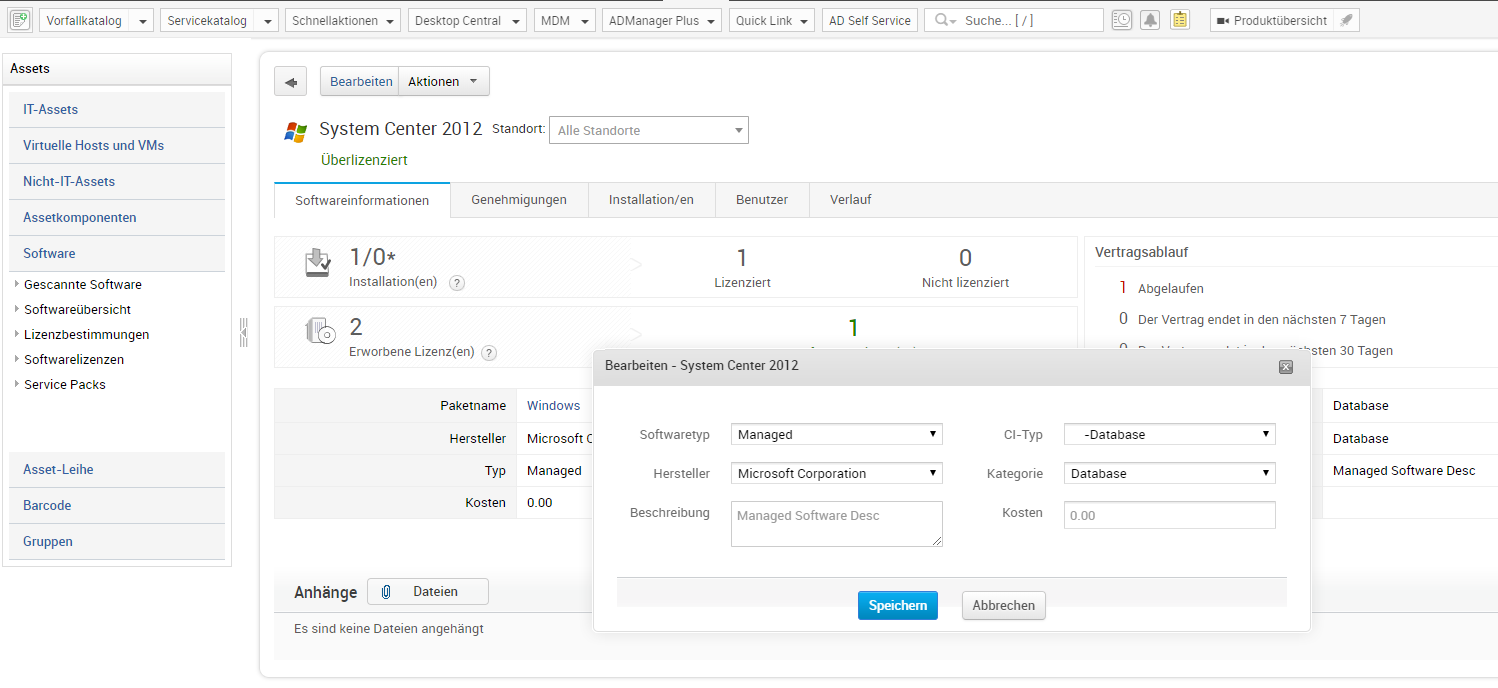Screen dimensions: 1498x688
Task: Open the notifications bell icon
Action: coord(1150,20)
